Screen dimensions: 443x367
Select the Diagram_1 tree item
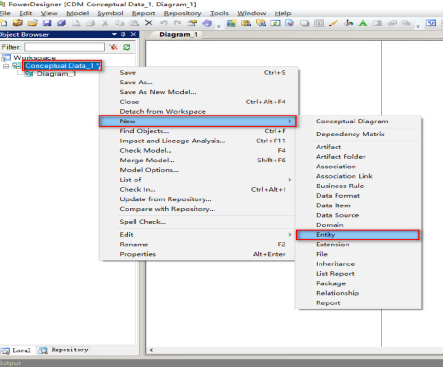tap(56, 74)
